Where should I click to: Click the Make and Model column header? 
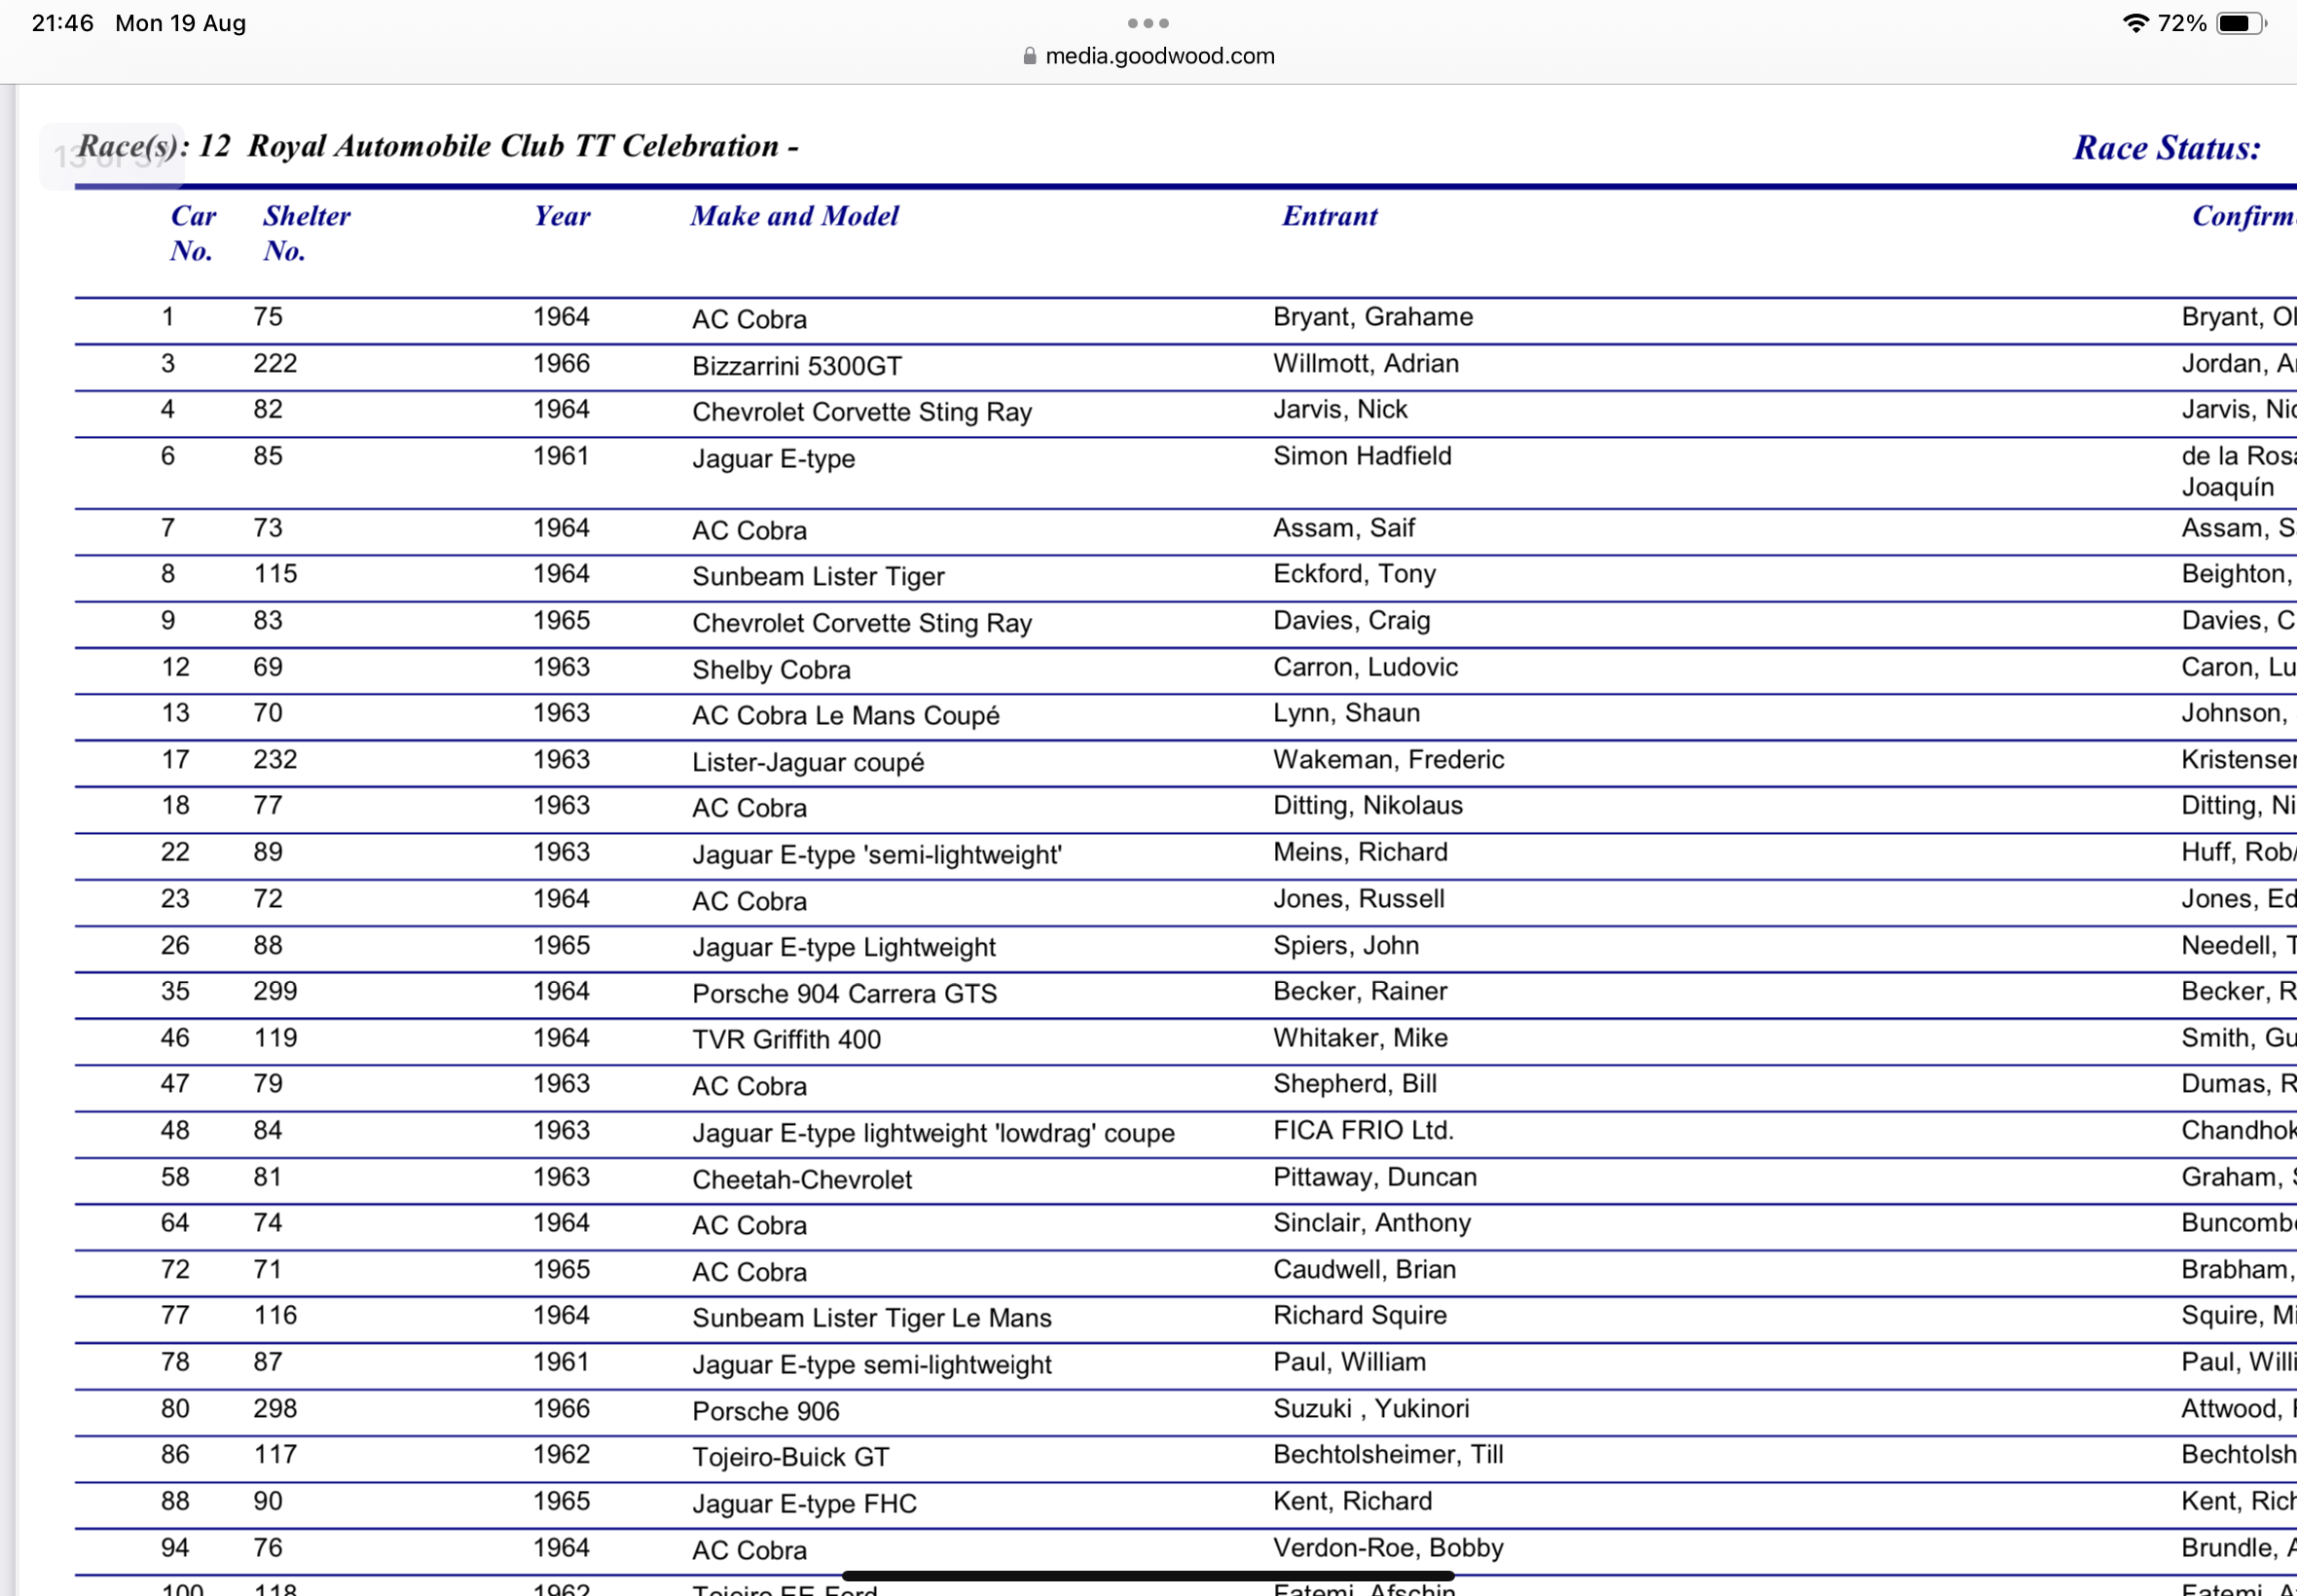tap(794, 216)
